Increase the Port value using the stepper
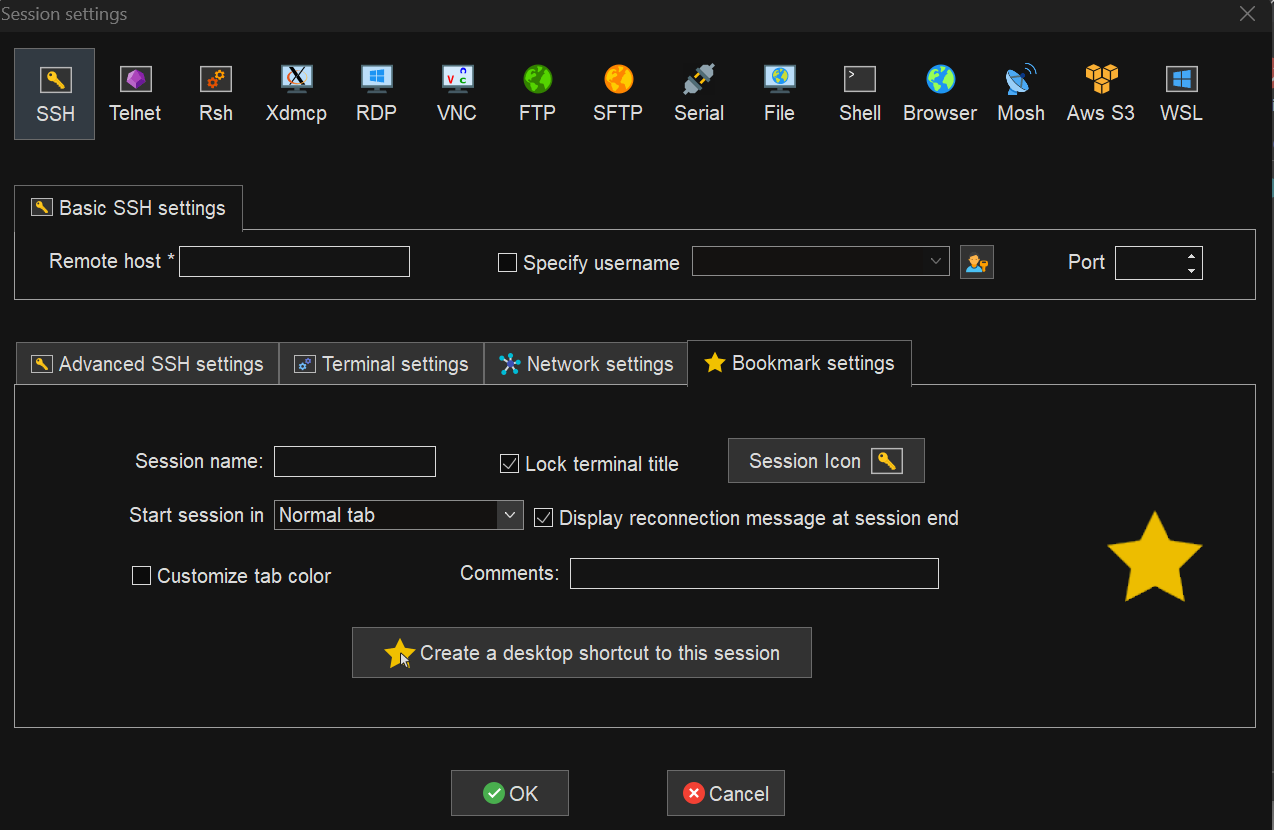 pyautogui.click(x=1191, y=257)
